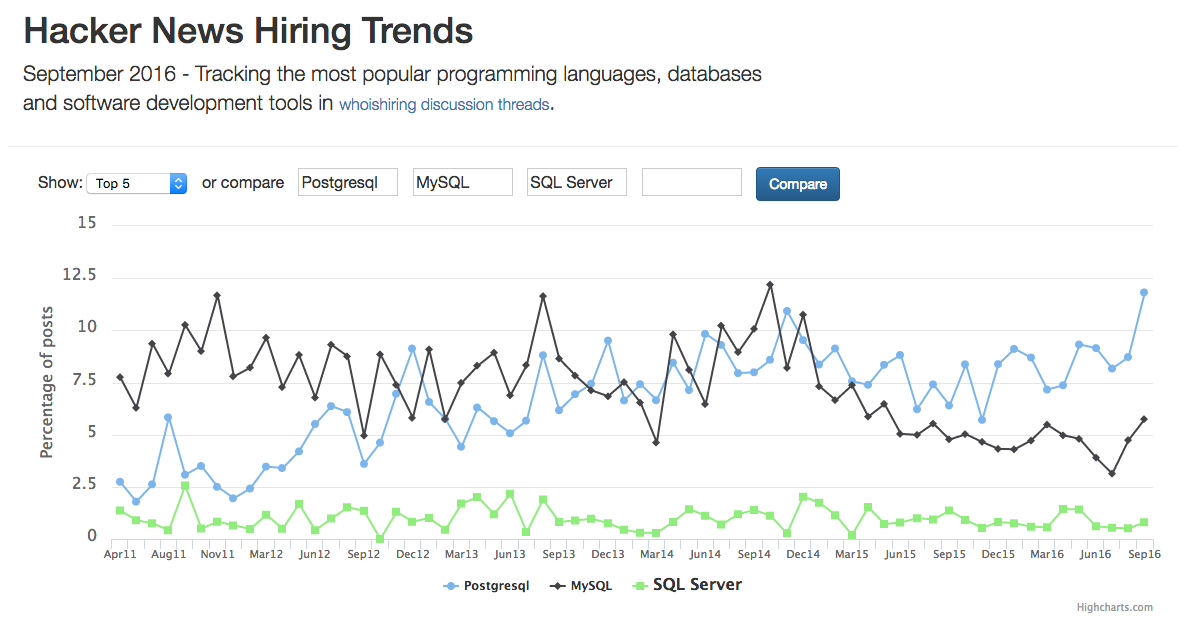The image size is (1181, 629).
Task: Edit the MySQL compare field
Action: click(x=462, y=182)
